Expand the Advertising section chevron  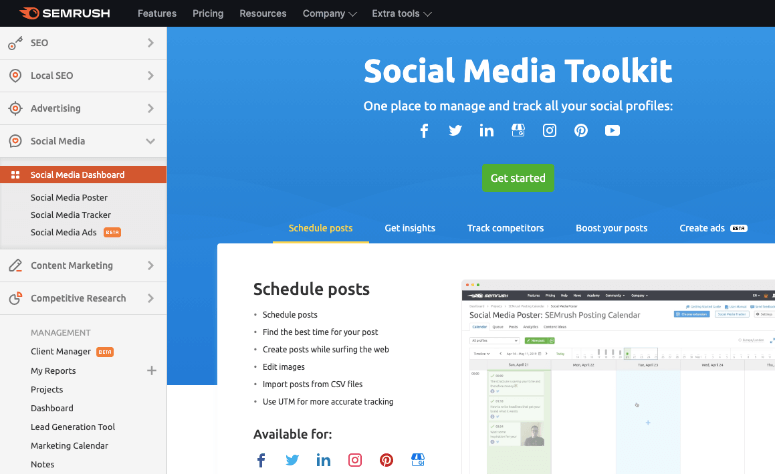click(151, 108)
